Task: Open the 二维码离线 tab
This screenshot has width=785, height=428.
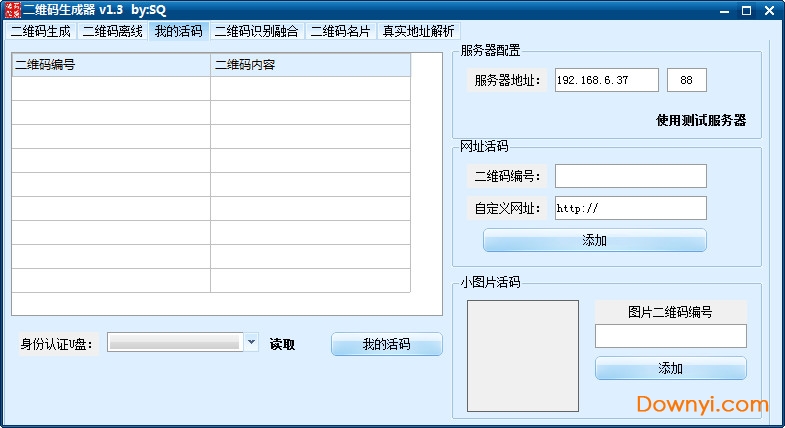Action: point(112,31)
